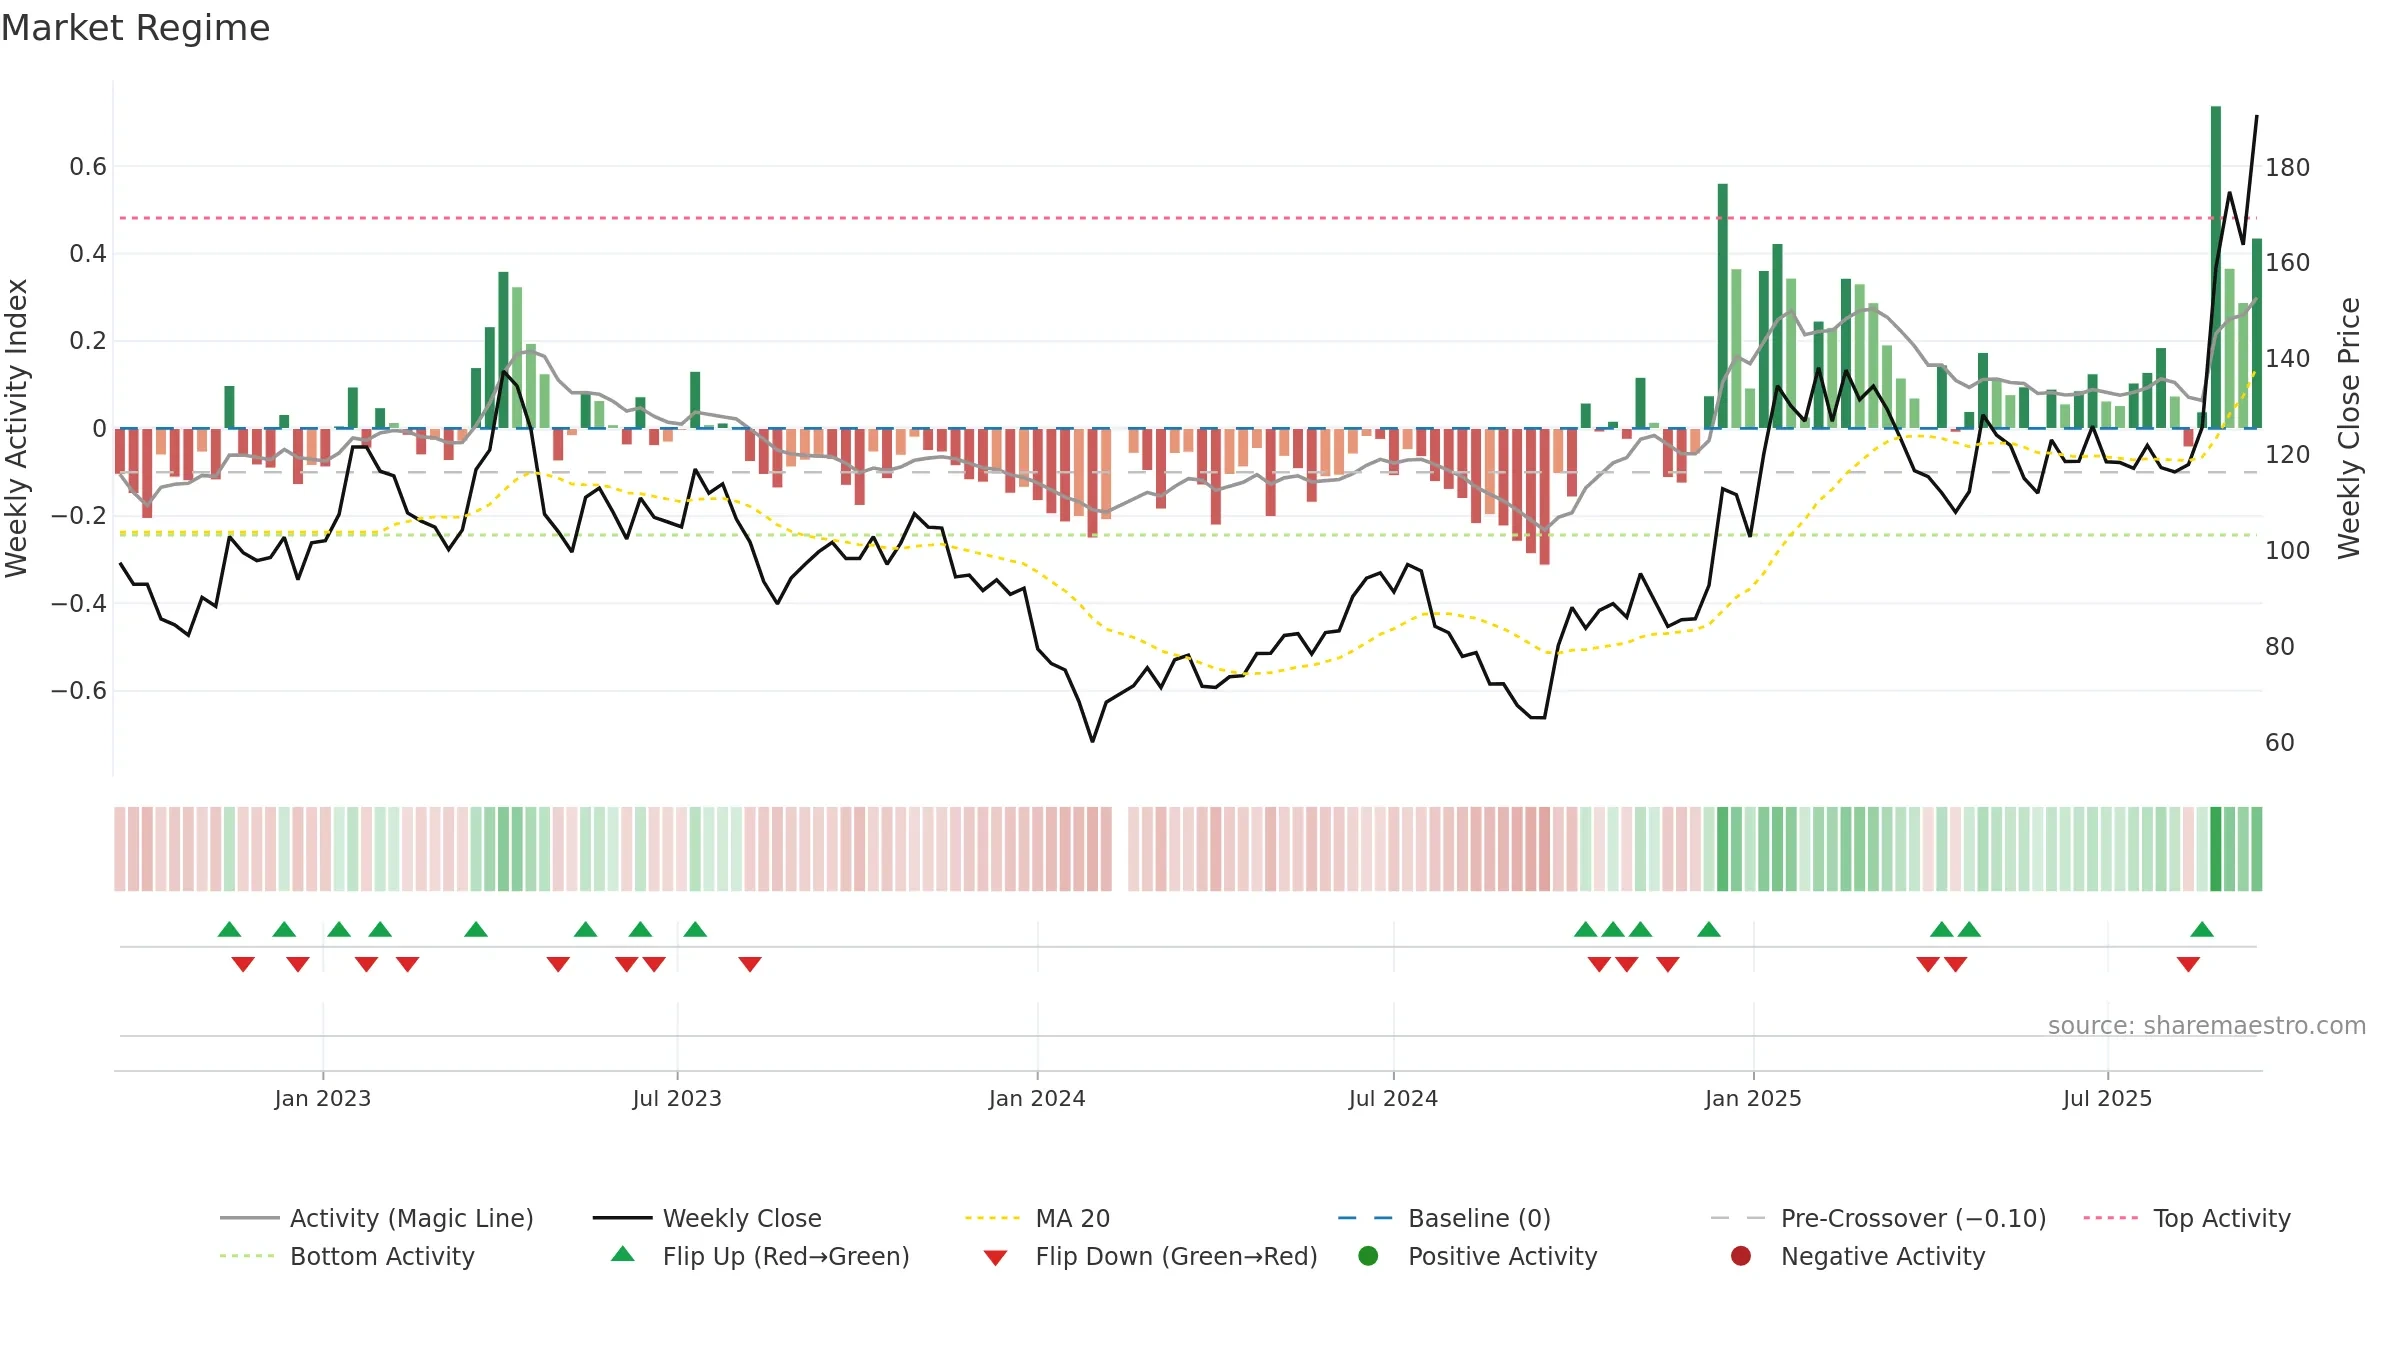Screen dimensions: 2400x1350
Task: Toggle Top Activity legend entry
Action: click(2187, 1218)
